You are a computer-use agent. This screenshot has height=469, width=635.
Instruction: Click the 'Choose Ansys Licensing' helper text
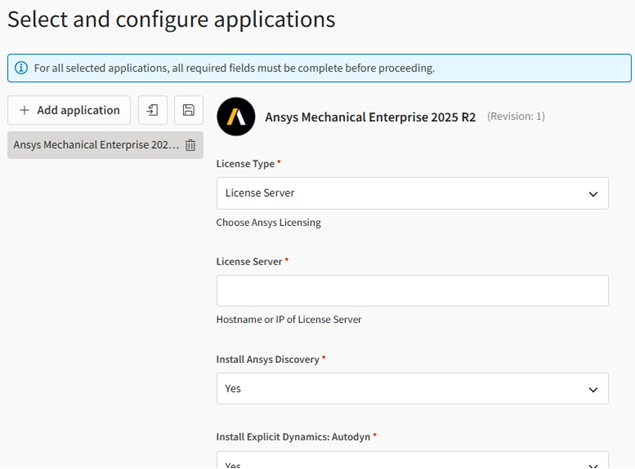coord(268,223)
